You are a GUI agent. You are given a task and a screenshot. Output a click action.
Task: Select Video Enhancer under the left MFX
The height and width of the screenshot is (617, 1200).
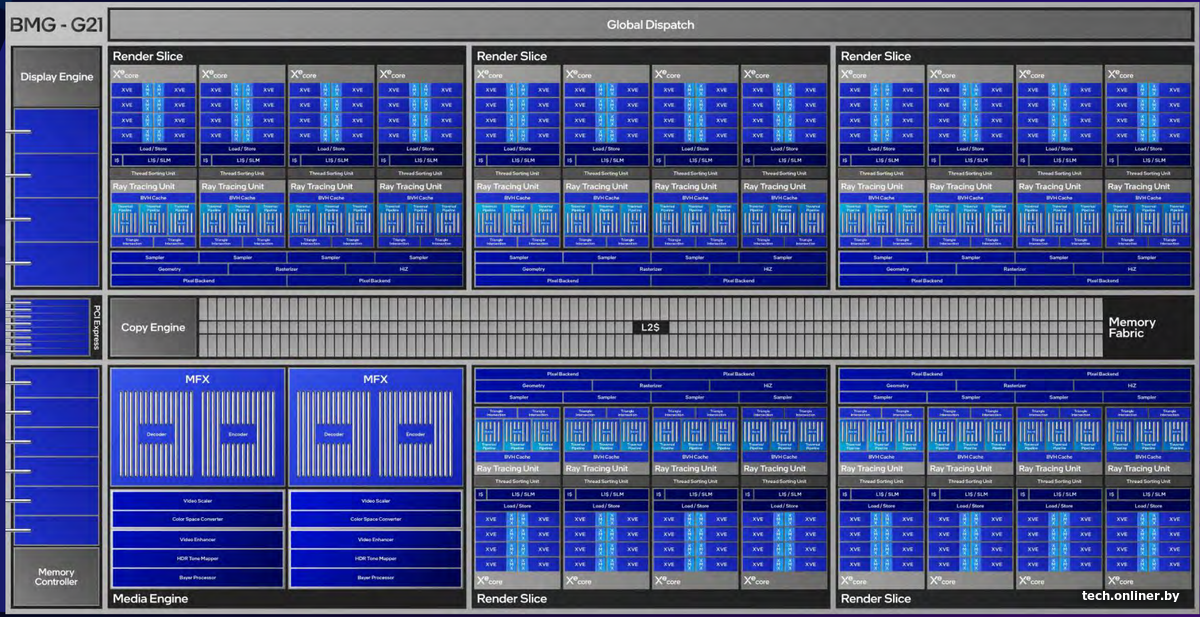(x=198, y=539)
